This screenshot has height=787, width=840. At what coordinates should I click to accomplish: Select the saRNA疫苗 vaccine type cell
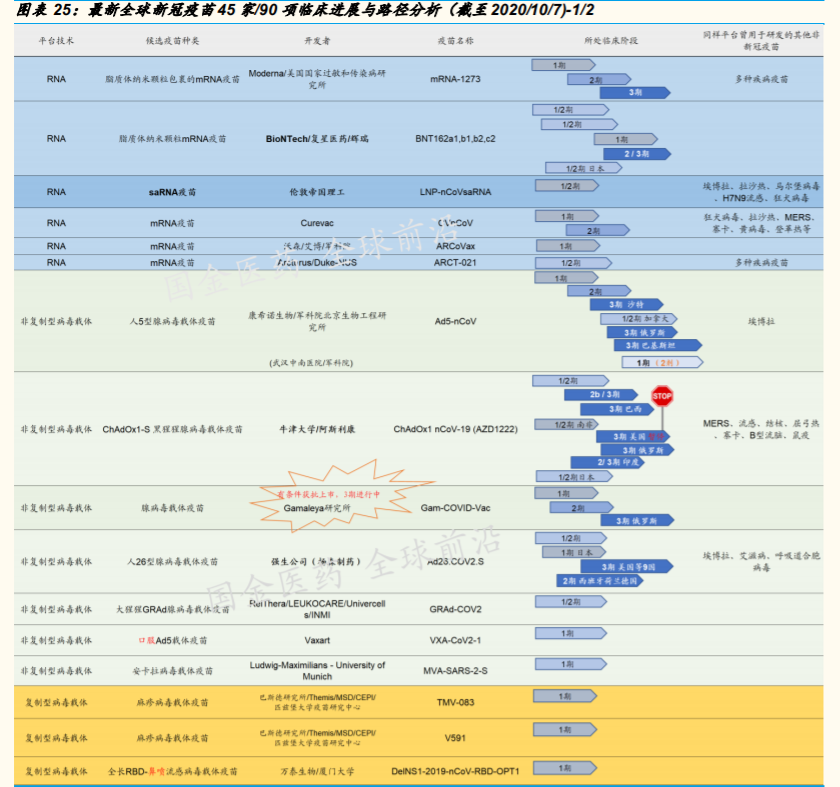click(172, 192)
